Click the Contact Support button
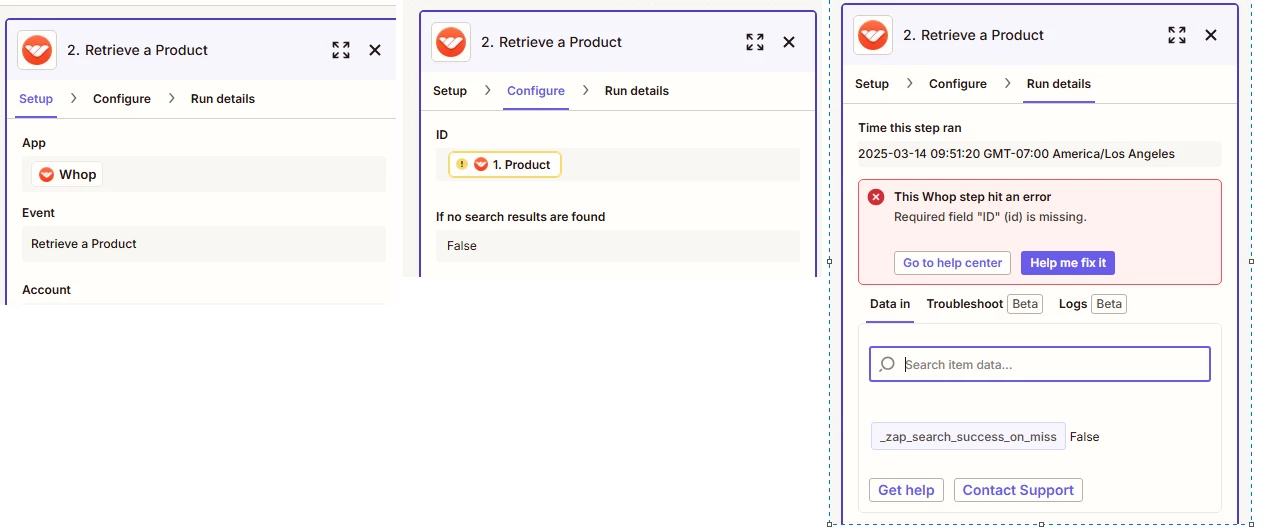 (1018, 490)
